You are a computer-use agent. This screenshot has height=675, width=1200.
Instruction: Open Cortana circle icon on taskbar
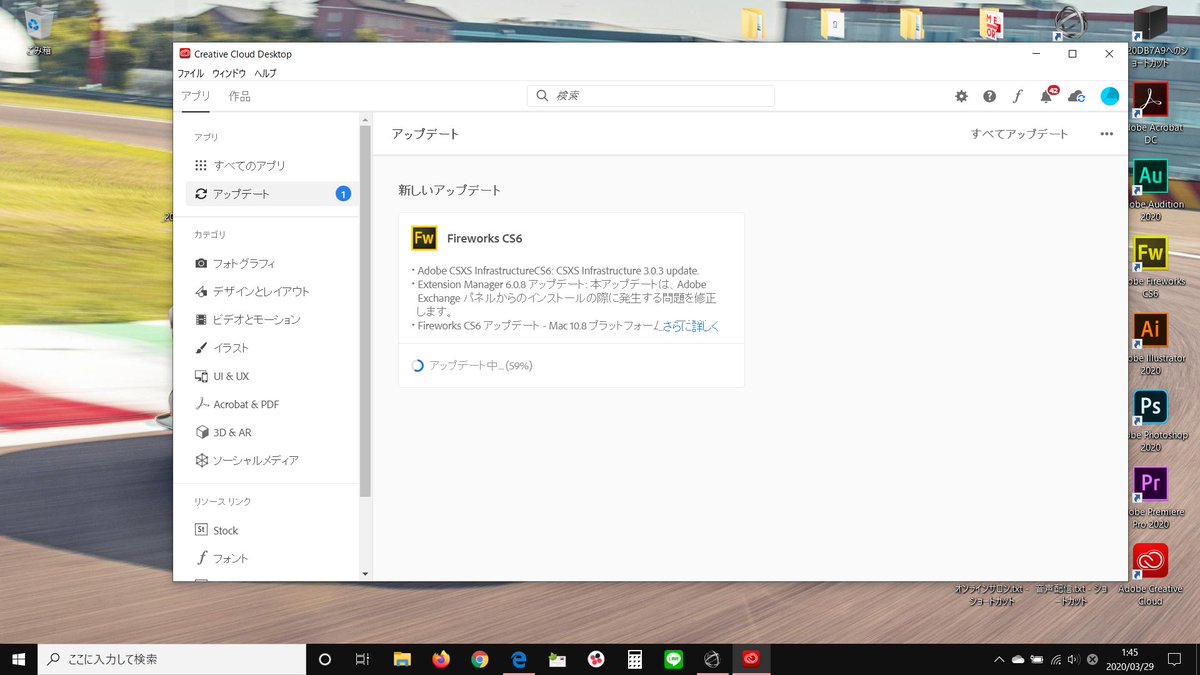click(324, 659)
